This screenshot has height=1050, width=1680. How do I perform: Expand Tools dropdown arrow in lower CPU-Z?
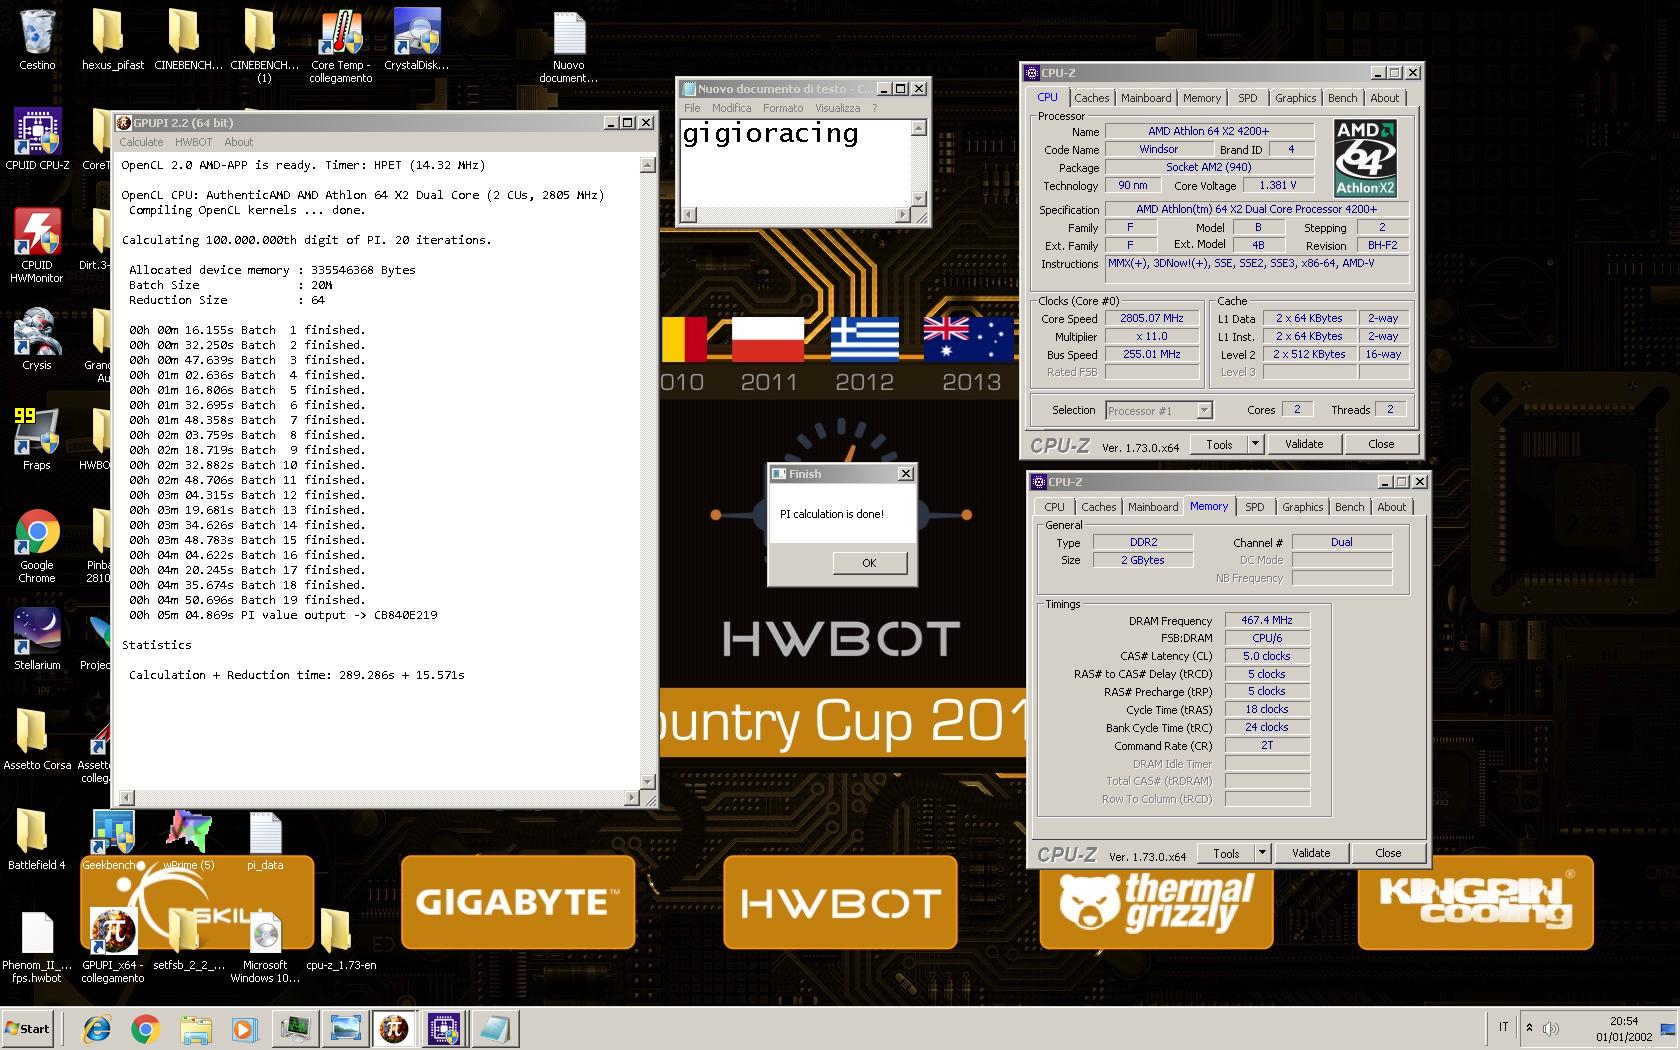[1262, 853]
